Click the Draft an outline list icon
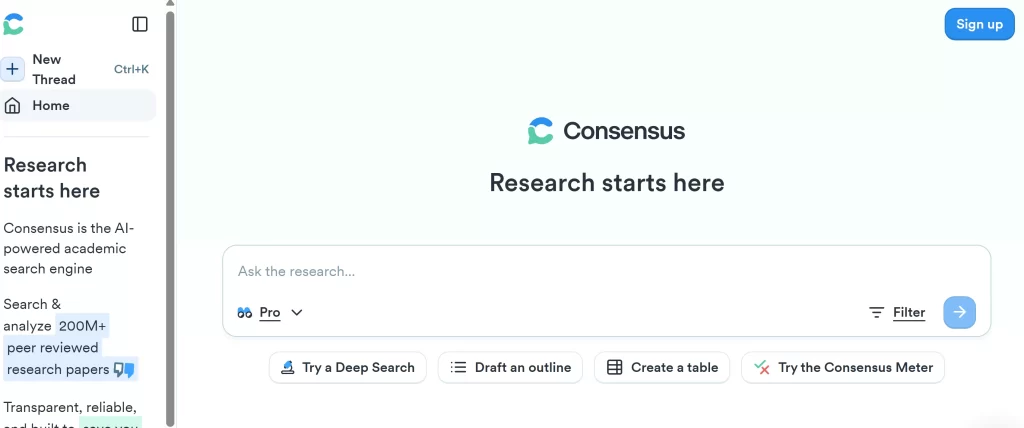 [x=458, y=367]
